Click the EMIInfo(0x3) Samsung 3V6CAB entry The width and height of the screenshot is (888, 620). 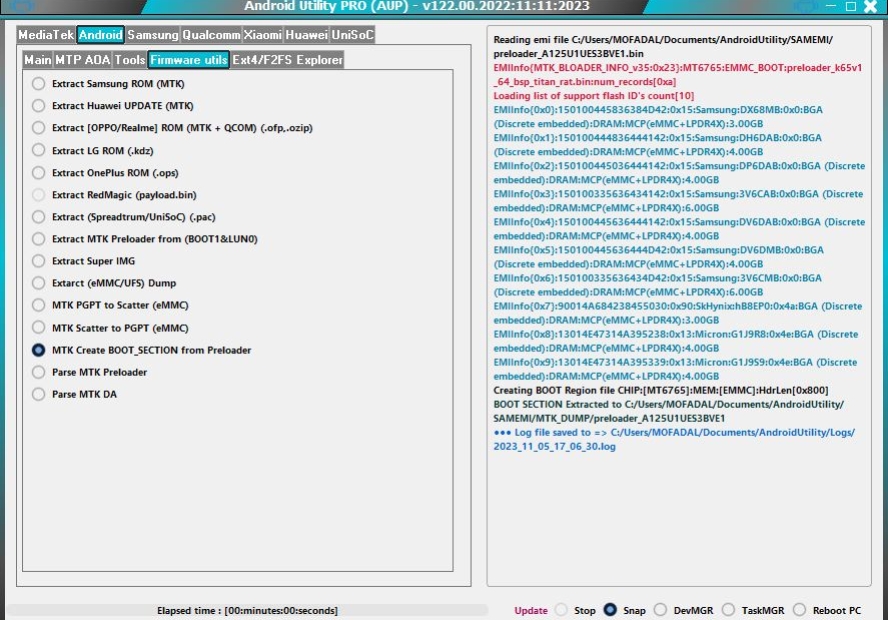point(678,201)
